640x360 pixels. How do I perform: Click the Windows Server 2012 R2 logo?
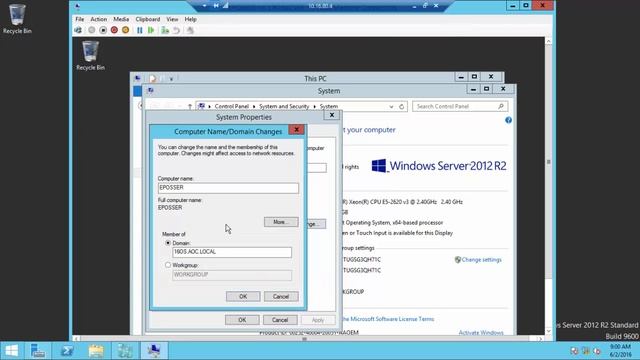[x=439, y=166]
